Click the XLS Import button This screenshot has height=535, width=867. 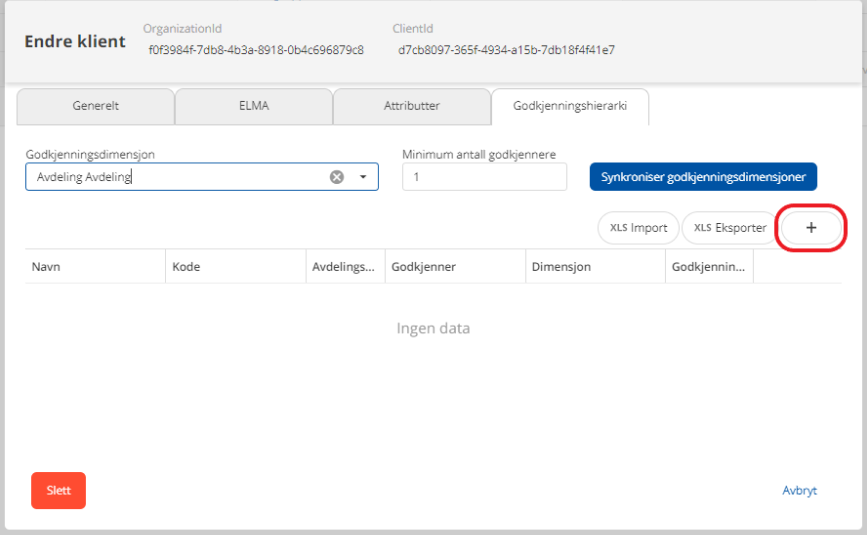638,228
